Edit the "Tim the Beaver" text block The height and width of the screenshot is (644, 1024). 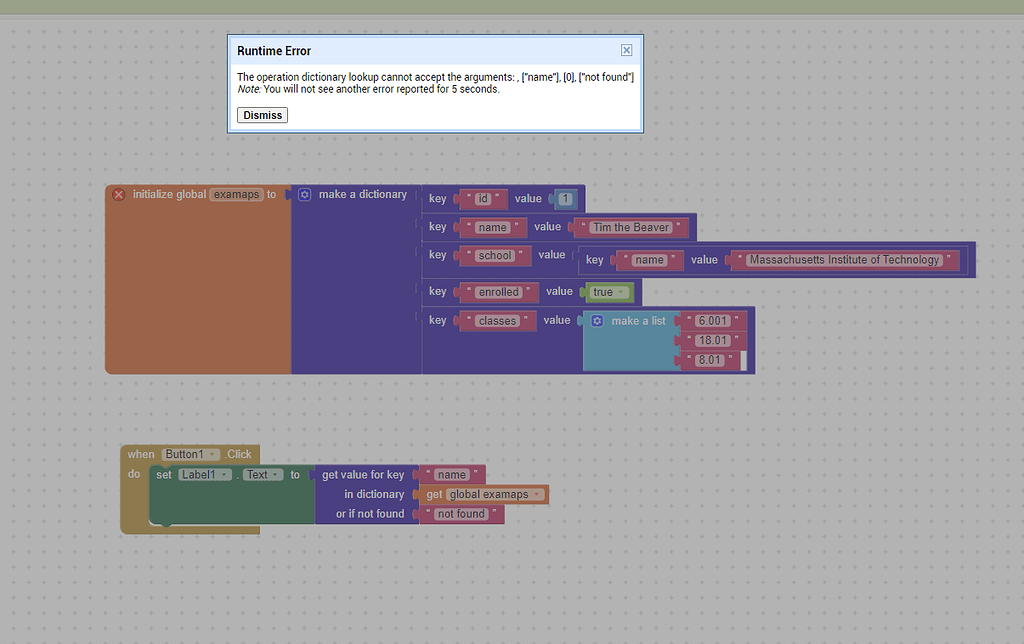coord(630,228)
